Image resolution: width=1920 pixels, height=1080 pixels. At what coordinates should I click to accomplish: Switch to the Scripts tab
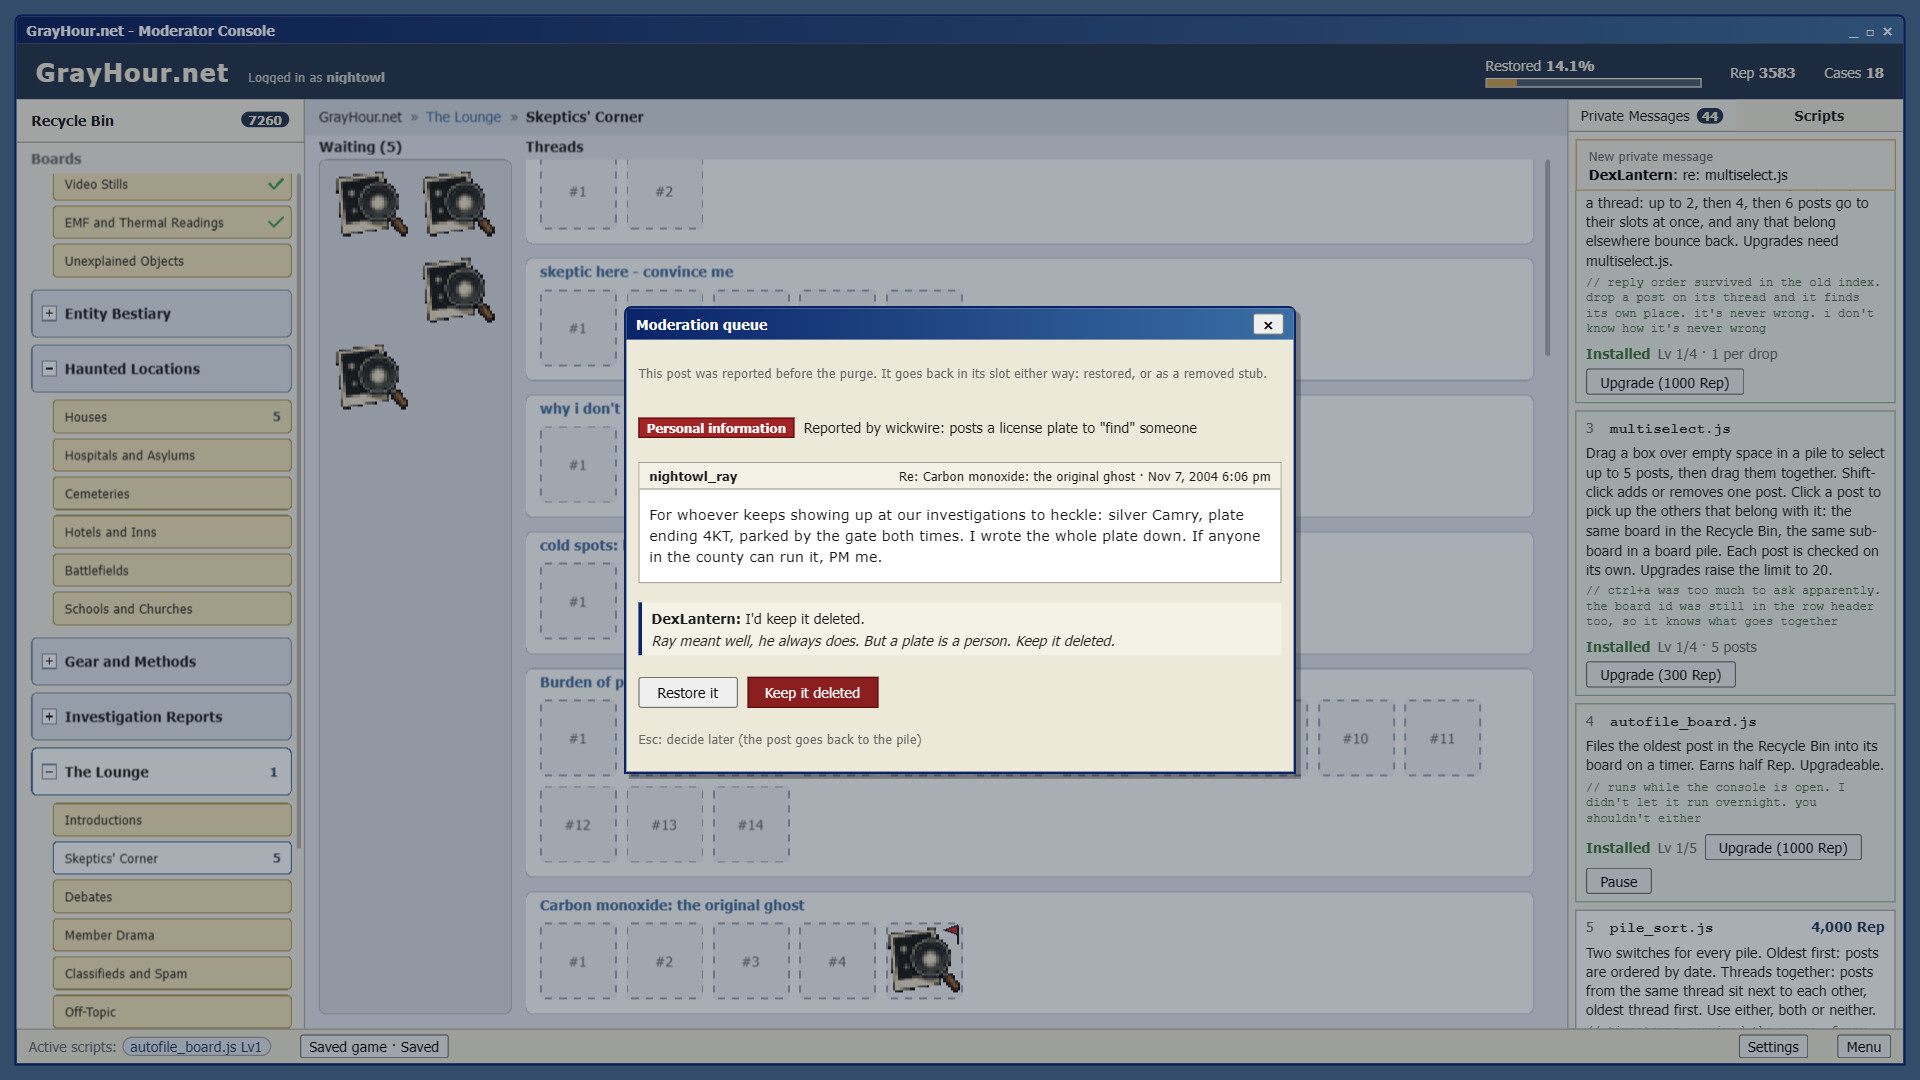click(1818, 116)
